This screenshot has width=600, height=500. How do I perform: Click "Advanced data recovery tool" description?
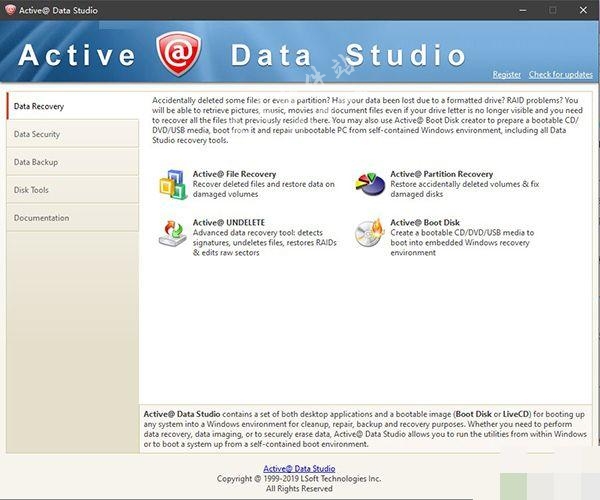tap(264, 243)
